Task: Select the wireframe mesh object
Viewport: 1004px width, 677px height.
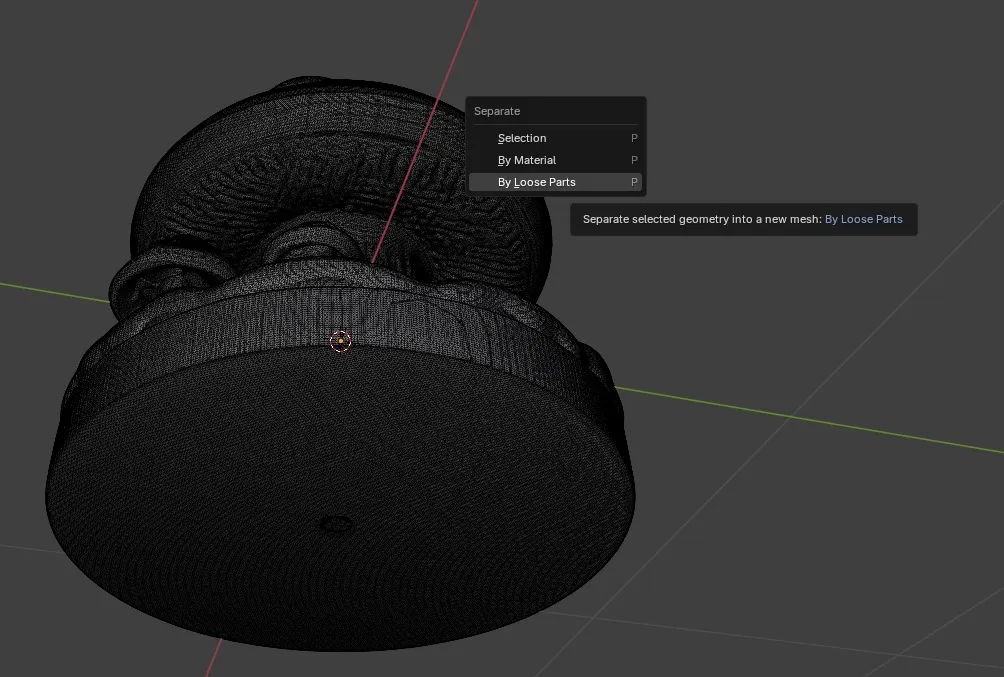Action: [300, 450]
